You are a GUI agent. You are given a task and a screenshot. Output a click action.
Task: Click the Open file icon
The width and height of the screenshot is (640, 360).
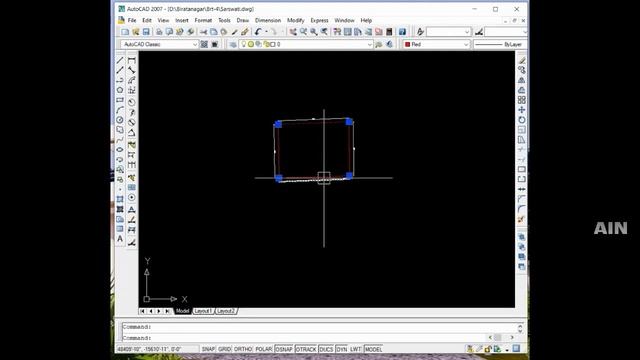coord(136,32)
